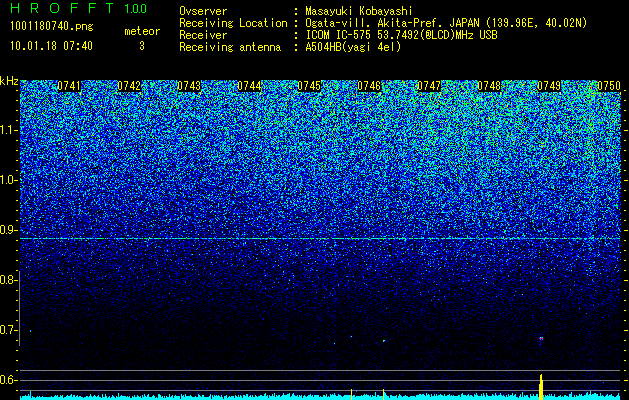
Task: Click the 0749 time marker
Action: click(x=549, y=86)
